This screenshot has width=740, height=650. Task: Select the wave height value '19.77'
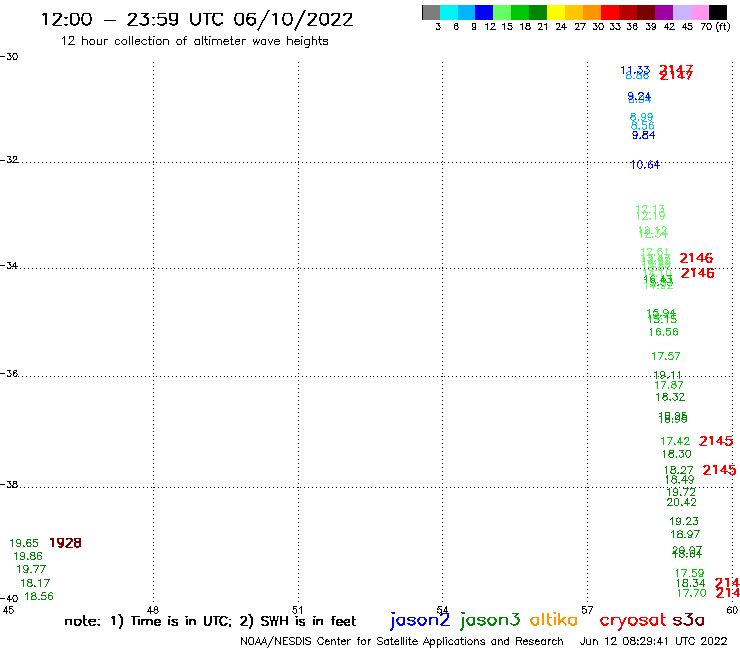click(x=31, y=570)
